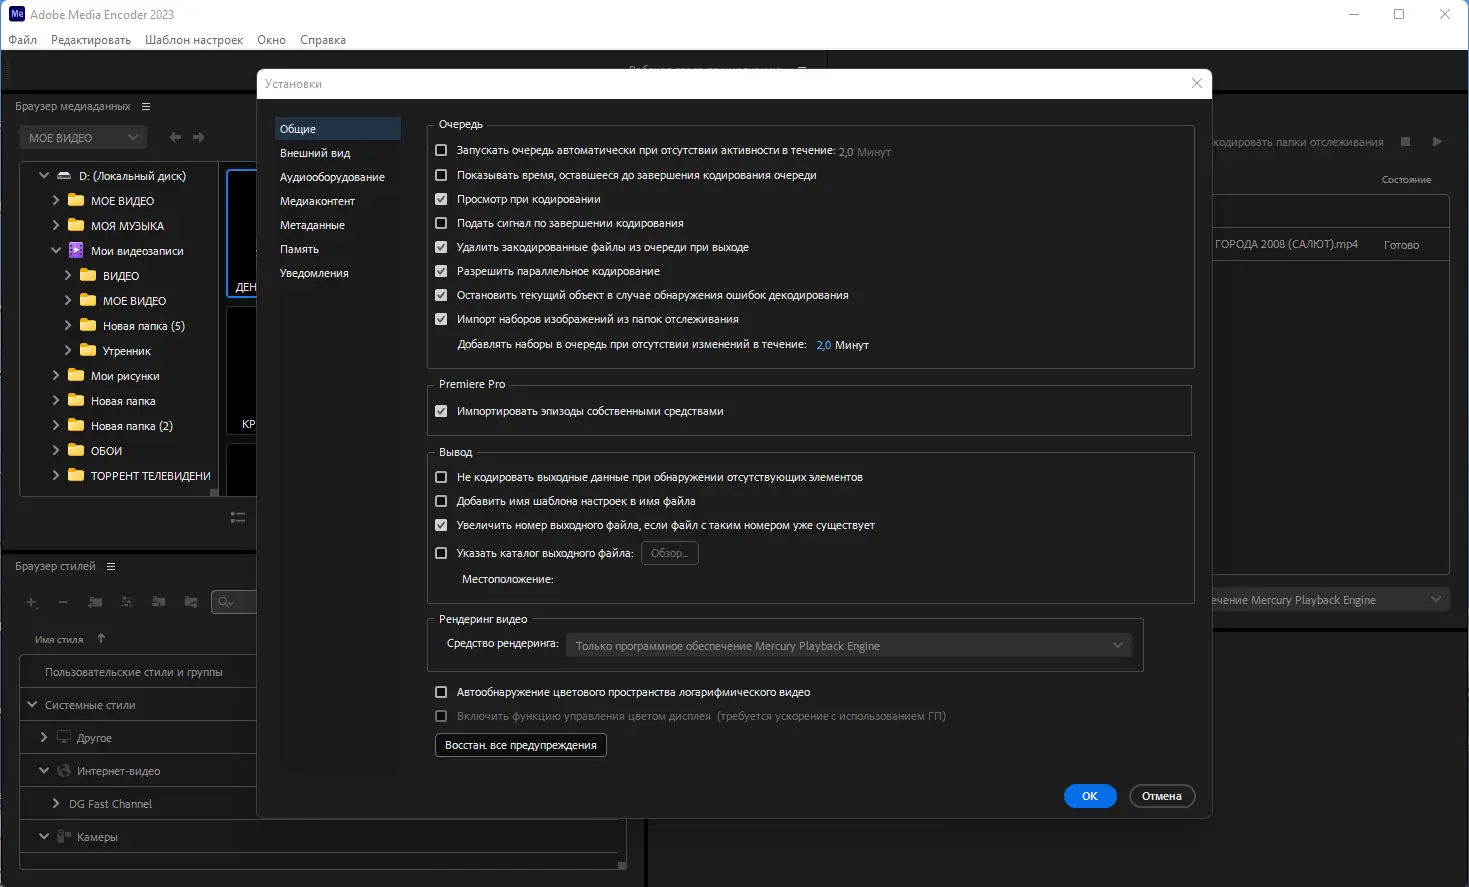Open the Средство рендеринга dropdown
1469x887 pixels.
tap(848, 645)
